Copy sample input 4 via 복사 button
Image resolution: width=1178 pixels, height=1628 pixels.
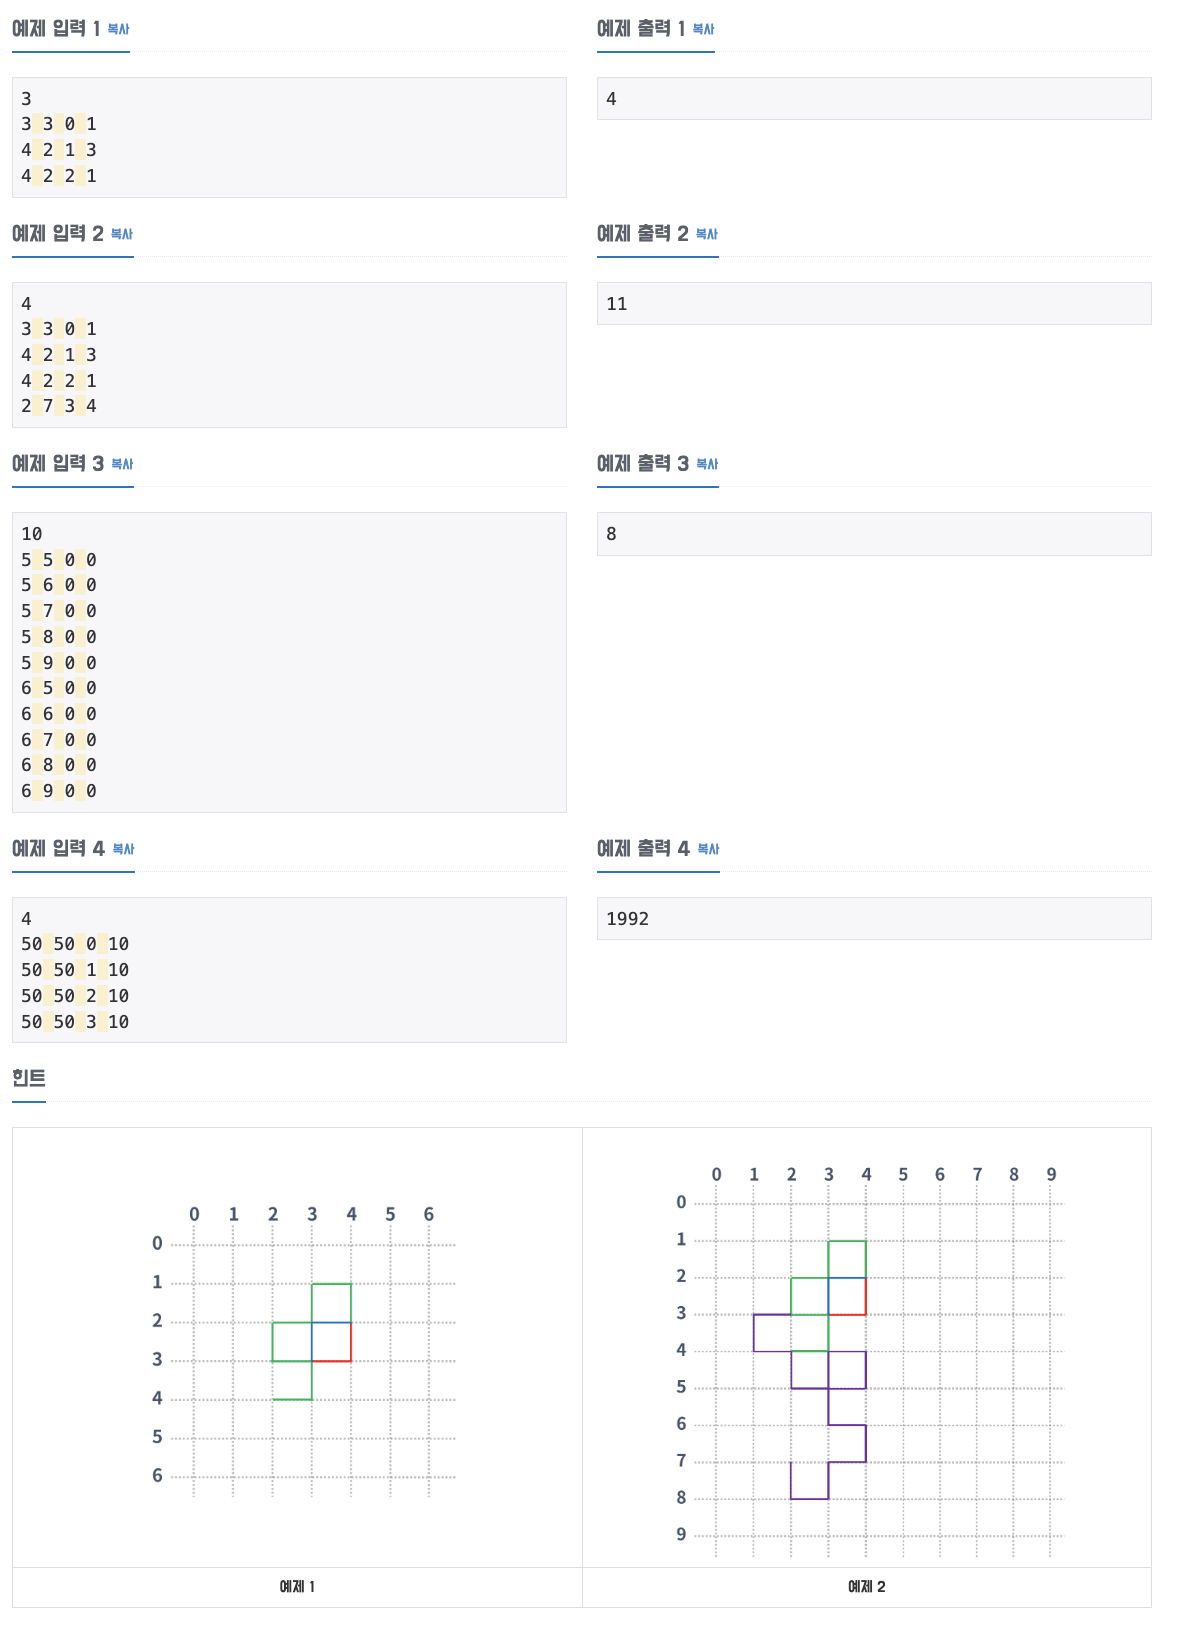click(121, 849)
